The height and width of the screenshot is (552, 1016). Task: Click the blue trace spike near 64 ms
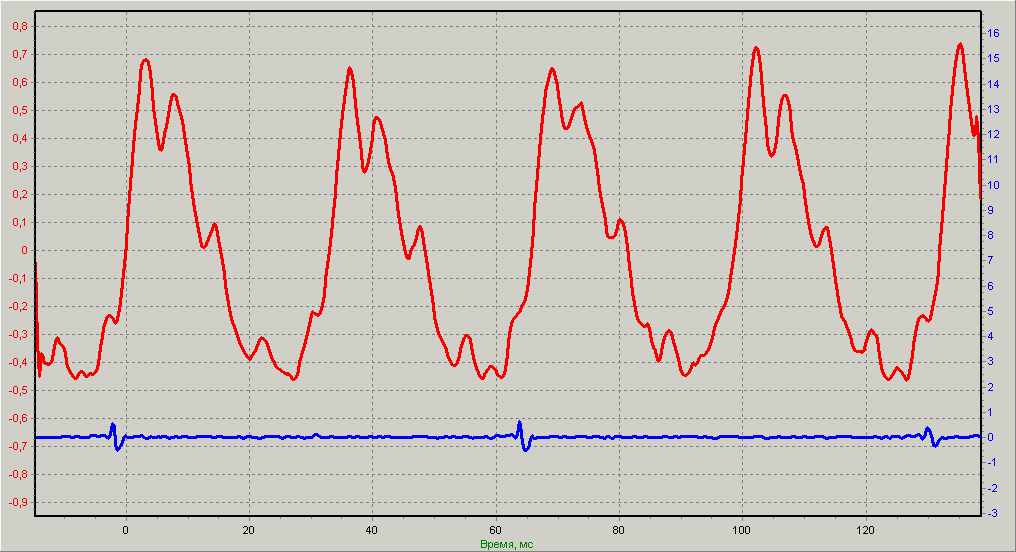[x=522, y=435]
